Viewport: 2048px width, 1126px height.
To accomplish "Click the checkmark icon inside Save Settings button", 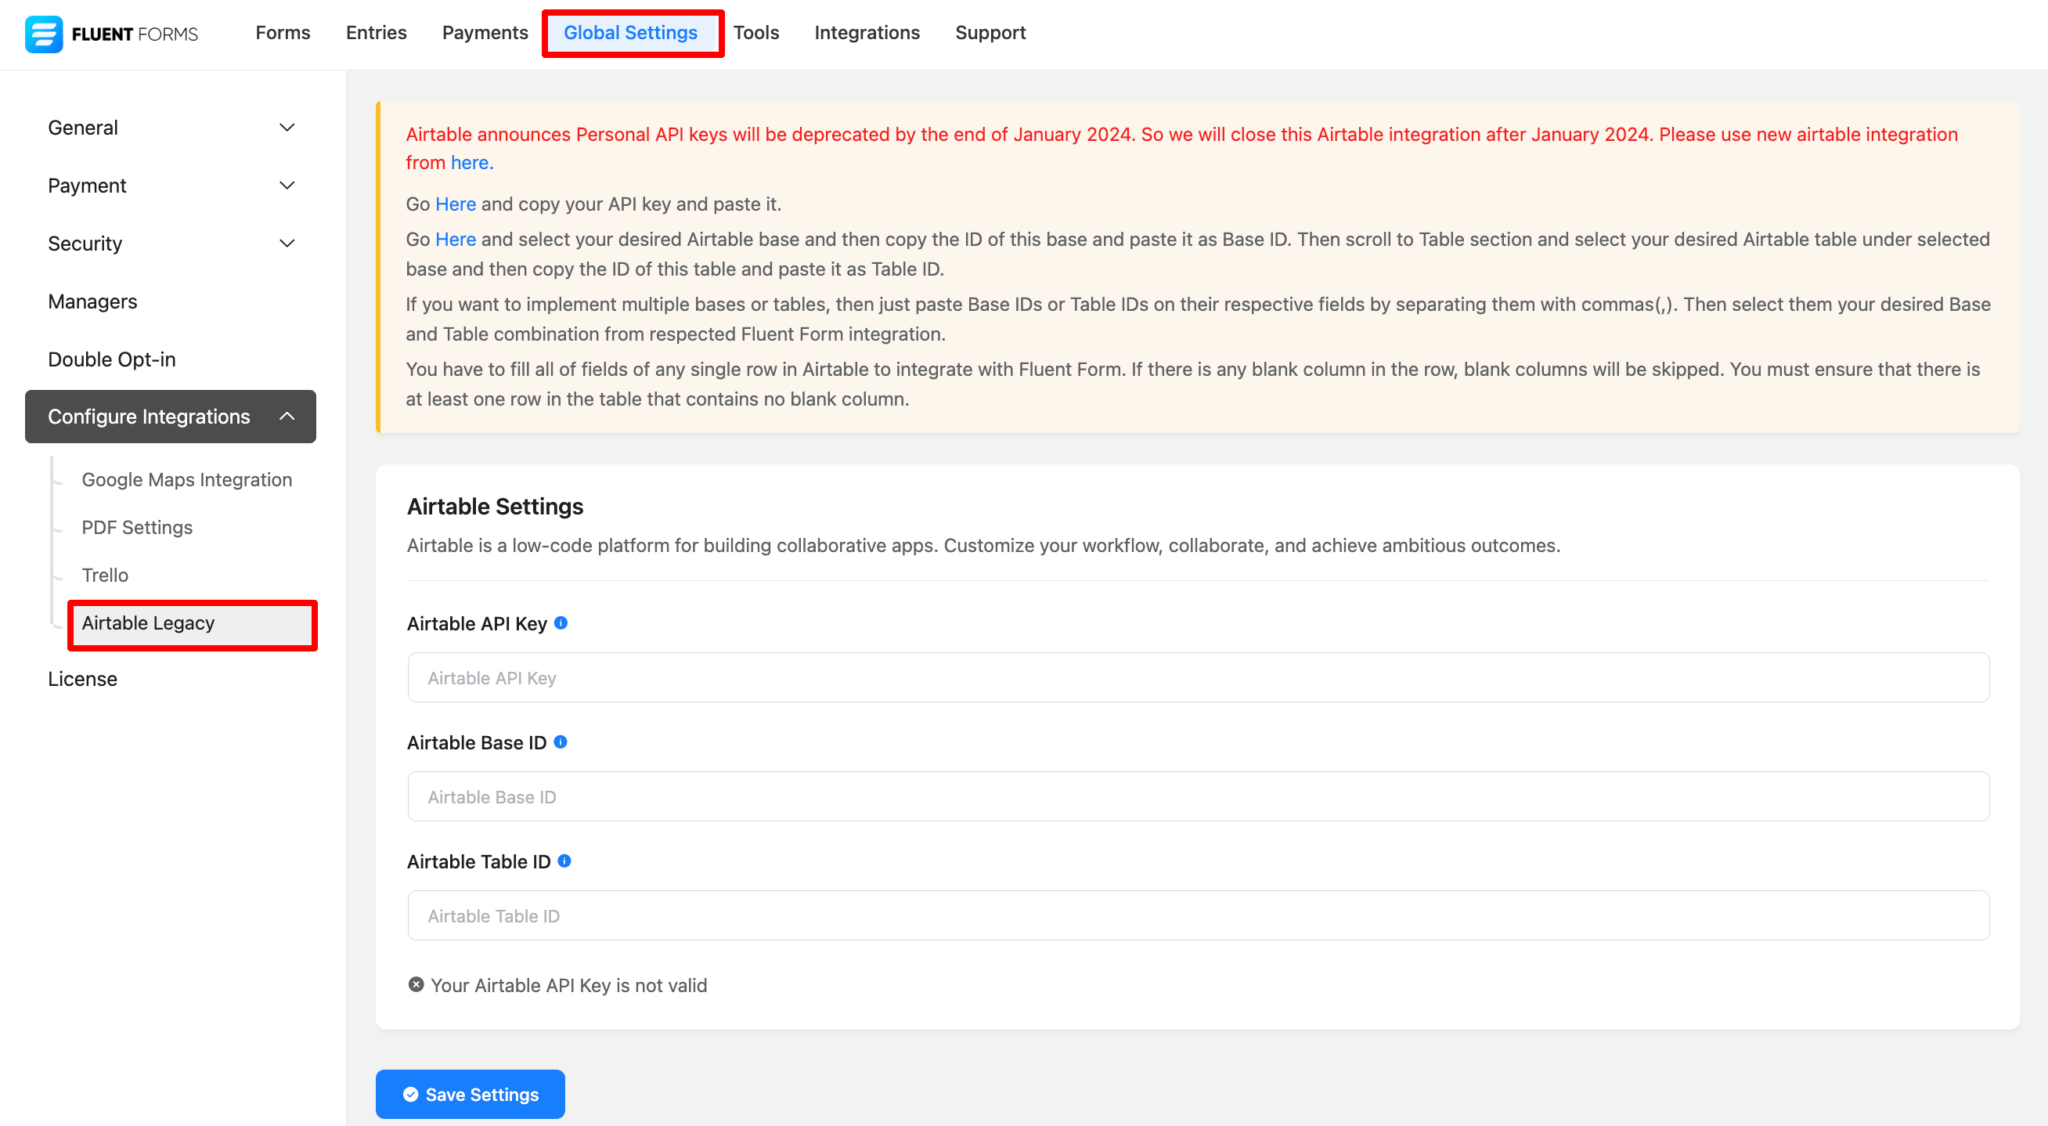I will coord(410,1094).
